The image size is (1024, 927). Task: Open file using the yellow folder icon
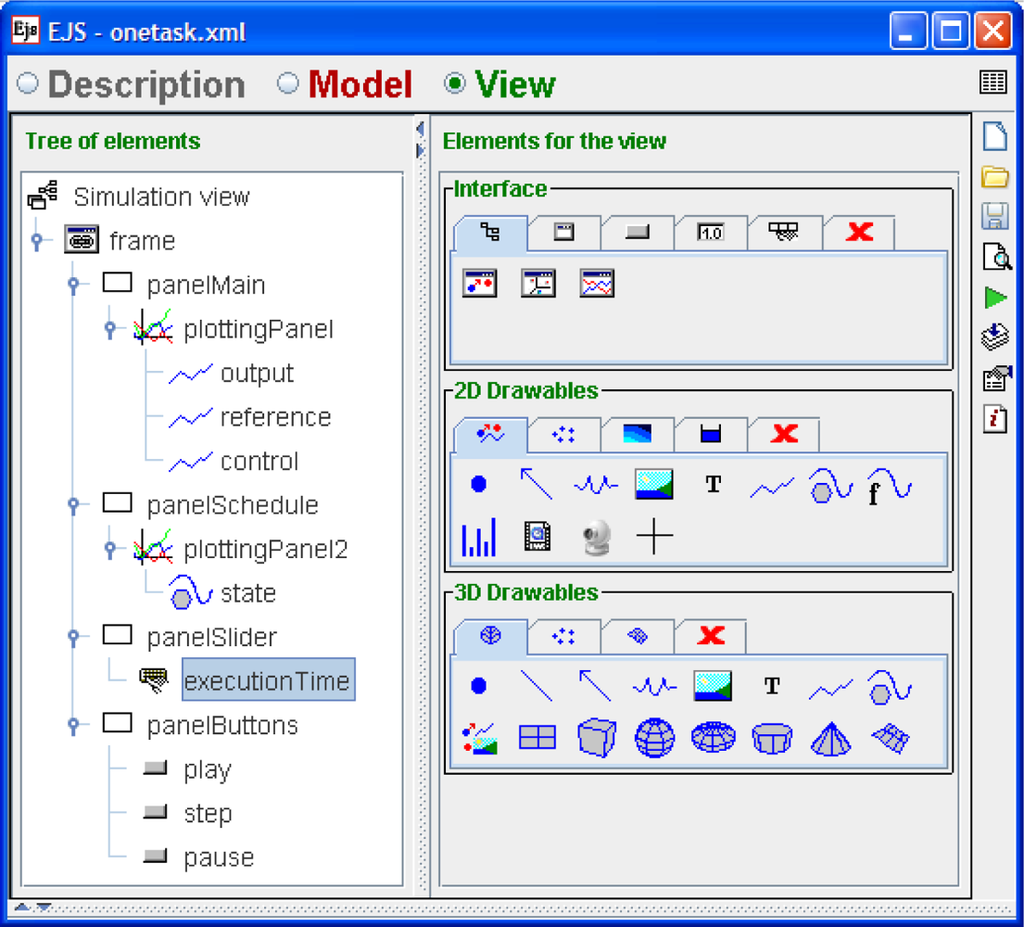[994, 177]
